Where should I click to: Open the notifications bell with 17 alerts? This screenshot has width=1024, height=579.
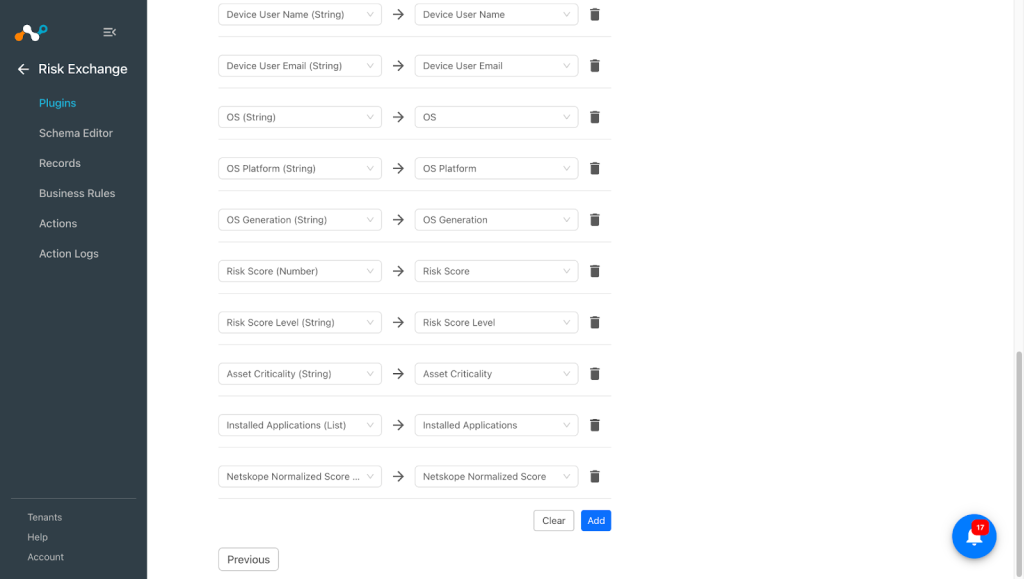tap(974, 536)
